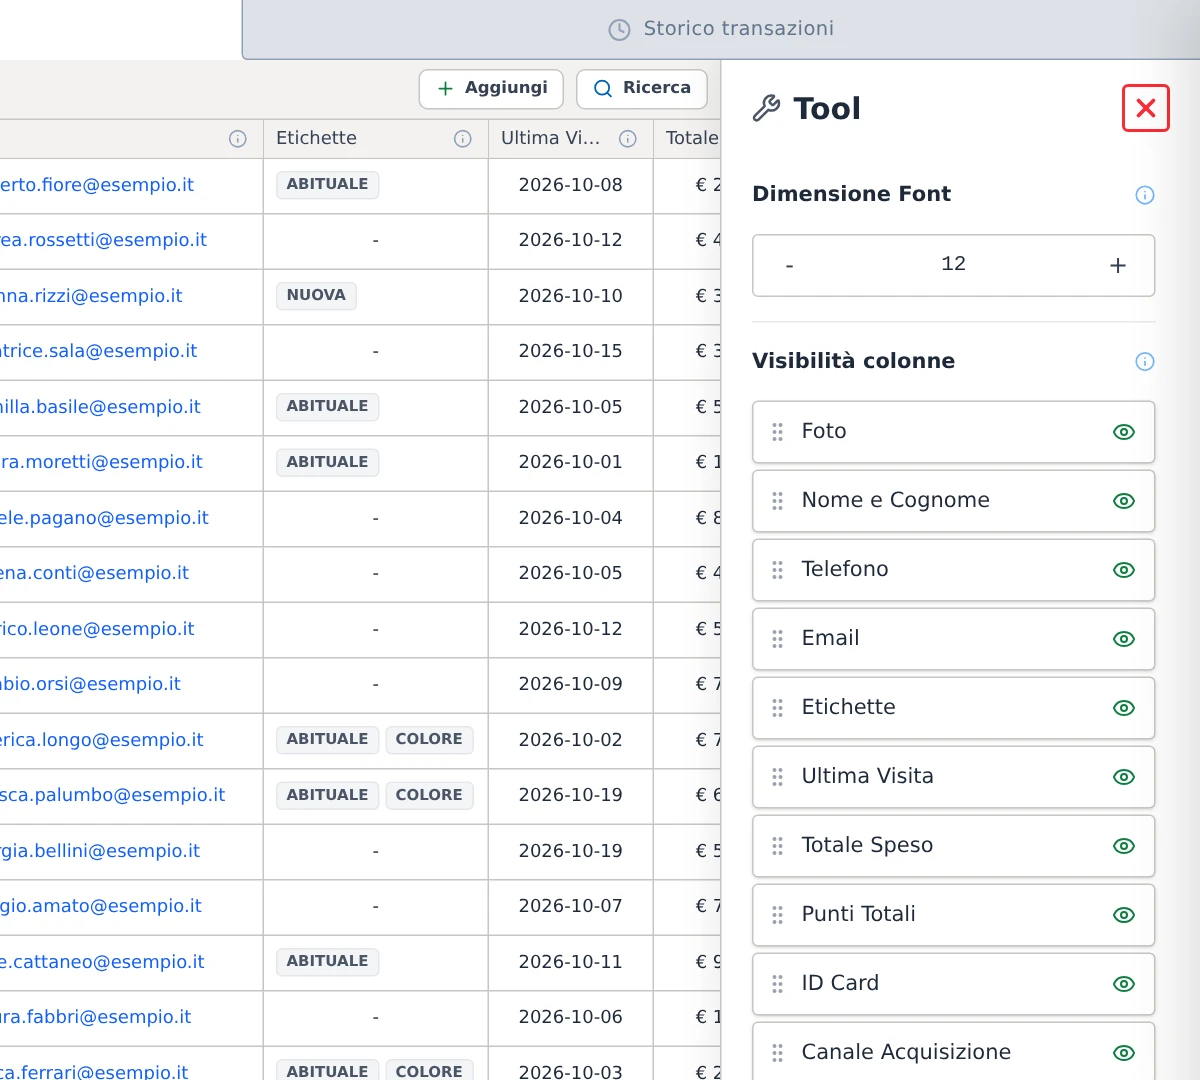Open the Storico transazioni tab
Screen dimensions: 1200x1080
click(721, 29)
